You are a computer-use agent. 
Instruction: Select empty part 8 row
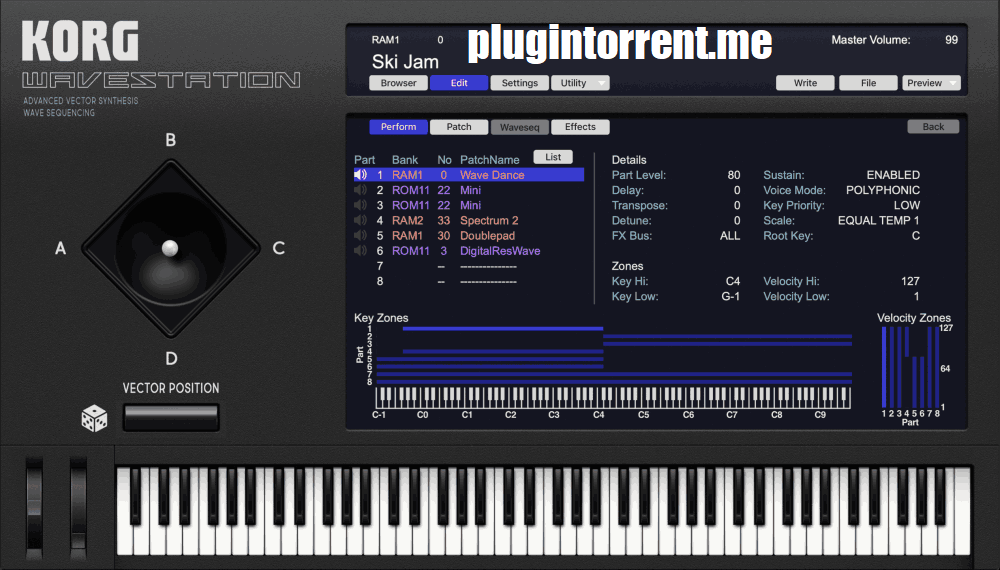469,281
